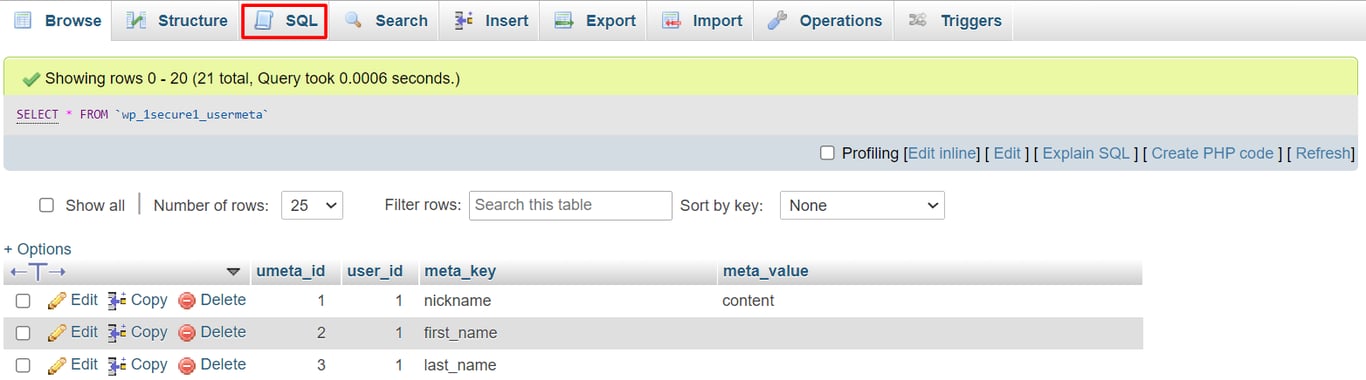The image size is (1366, 380).
Task: Click the Import tab icon
Action: (x=672, y=21)
